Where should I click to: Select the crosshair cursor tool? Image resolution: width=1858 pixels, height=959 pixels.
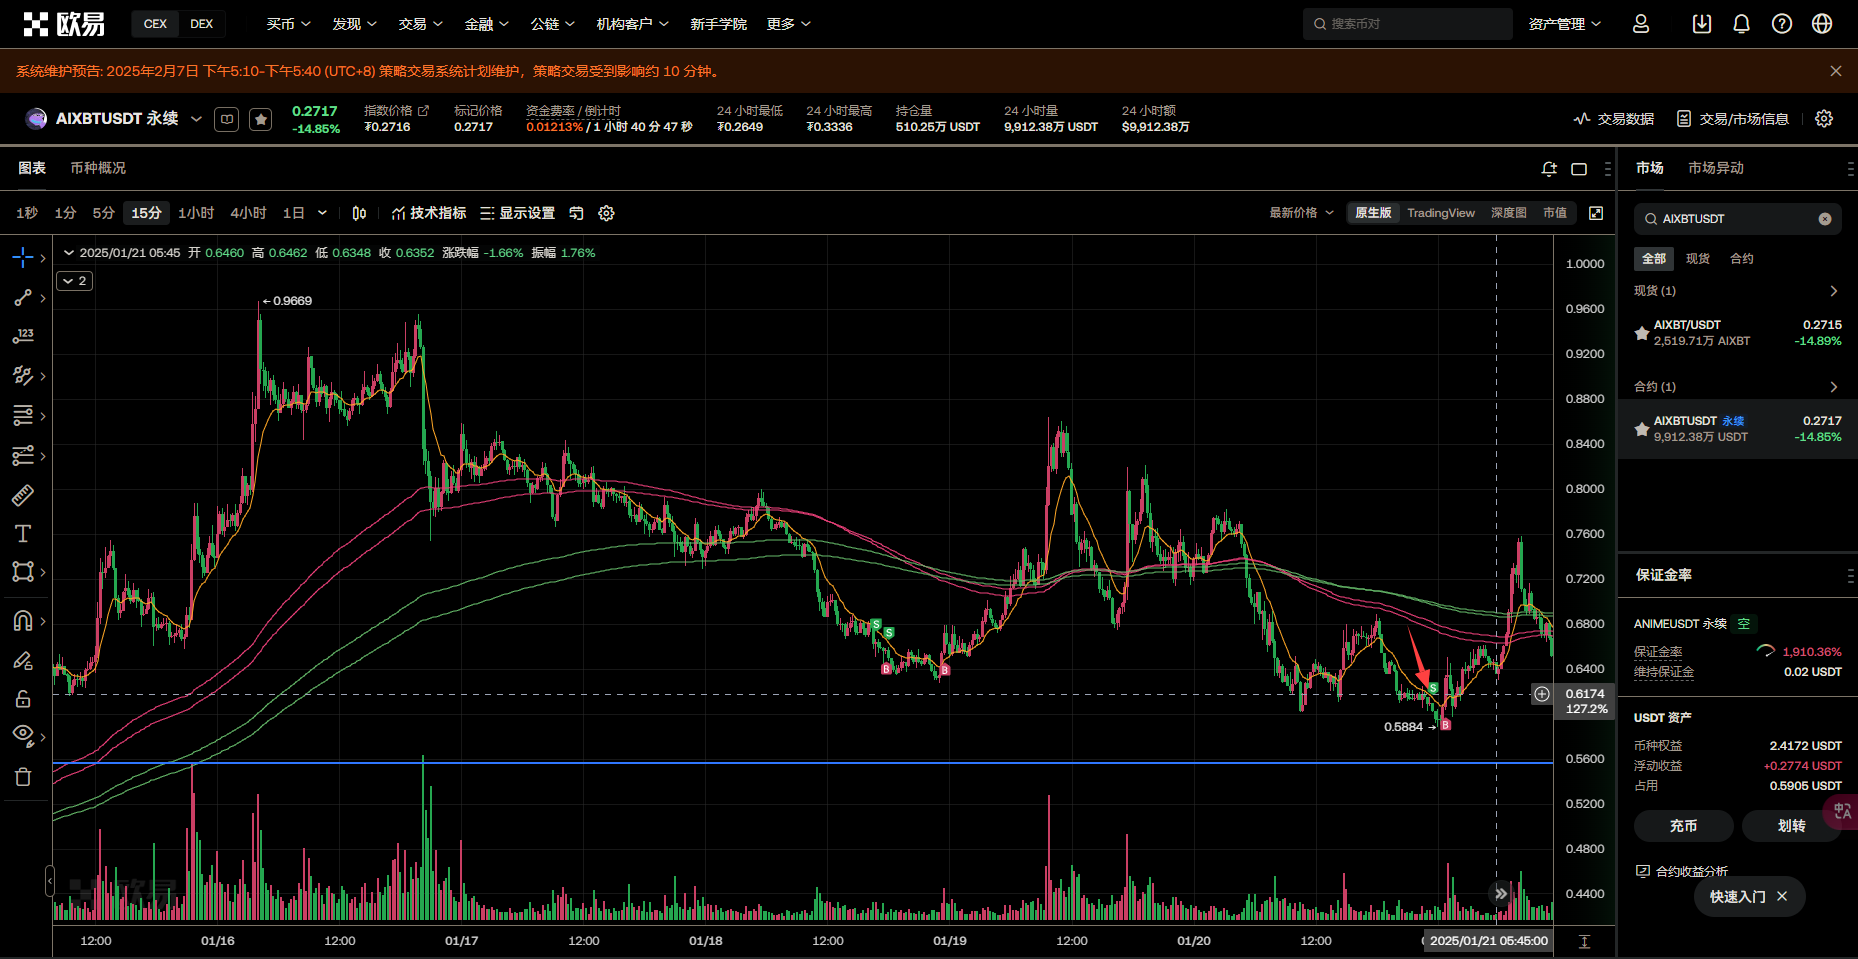click(x=22, y=258)
